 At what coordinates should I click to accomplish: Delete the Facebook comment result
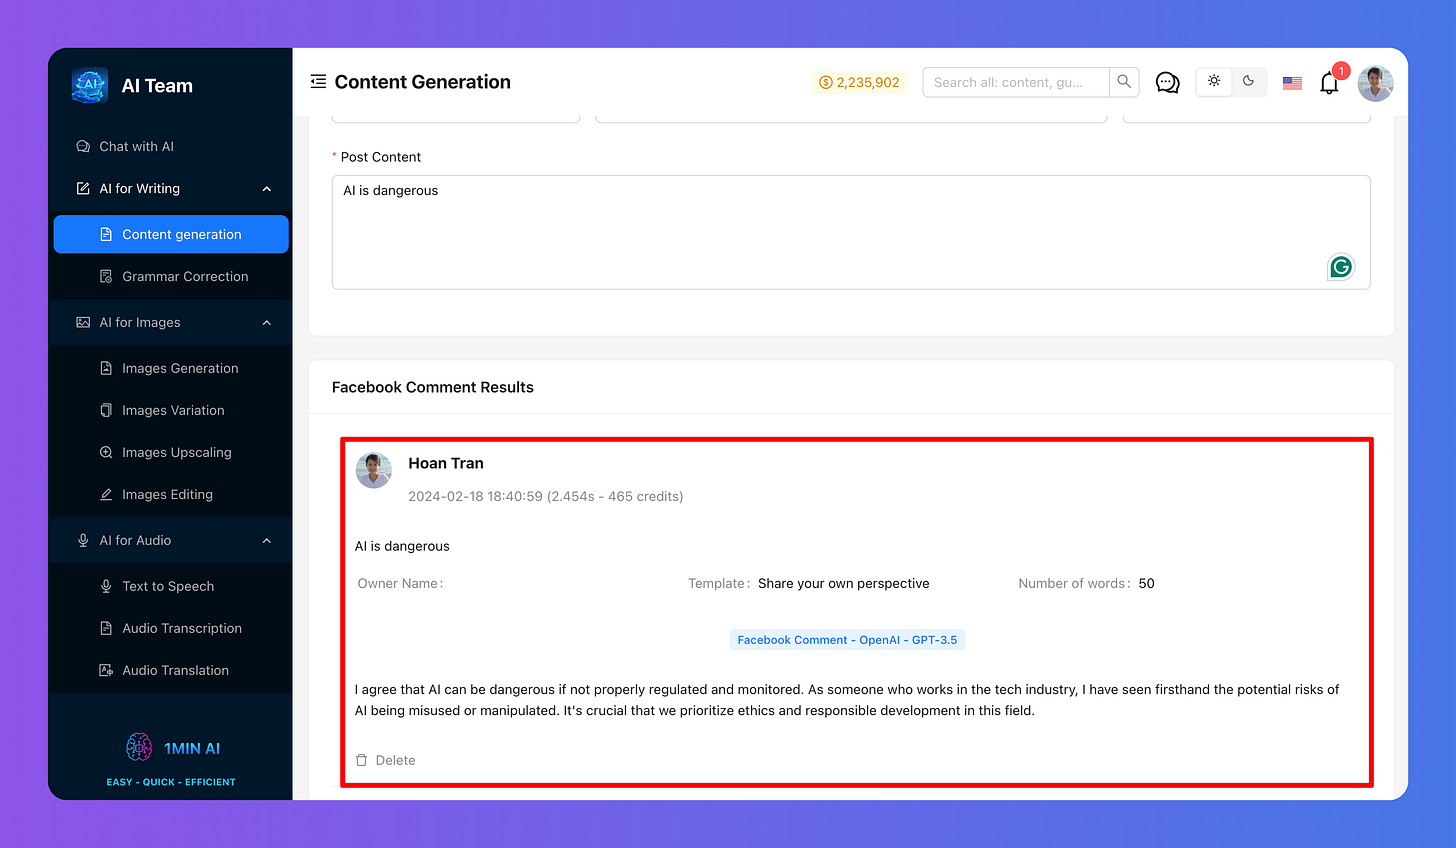pyautogui.click(x=386, y=760)
